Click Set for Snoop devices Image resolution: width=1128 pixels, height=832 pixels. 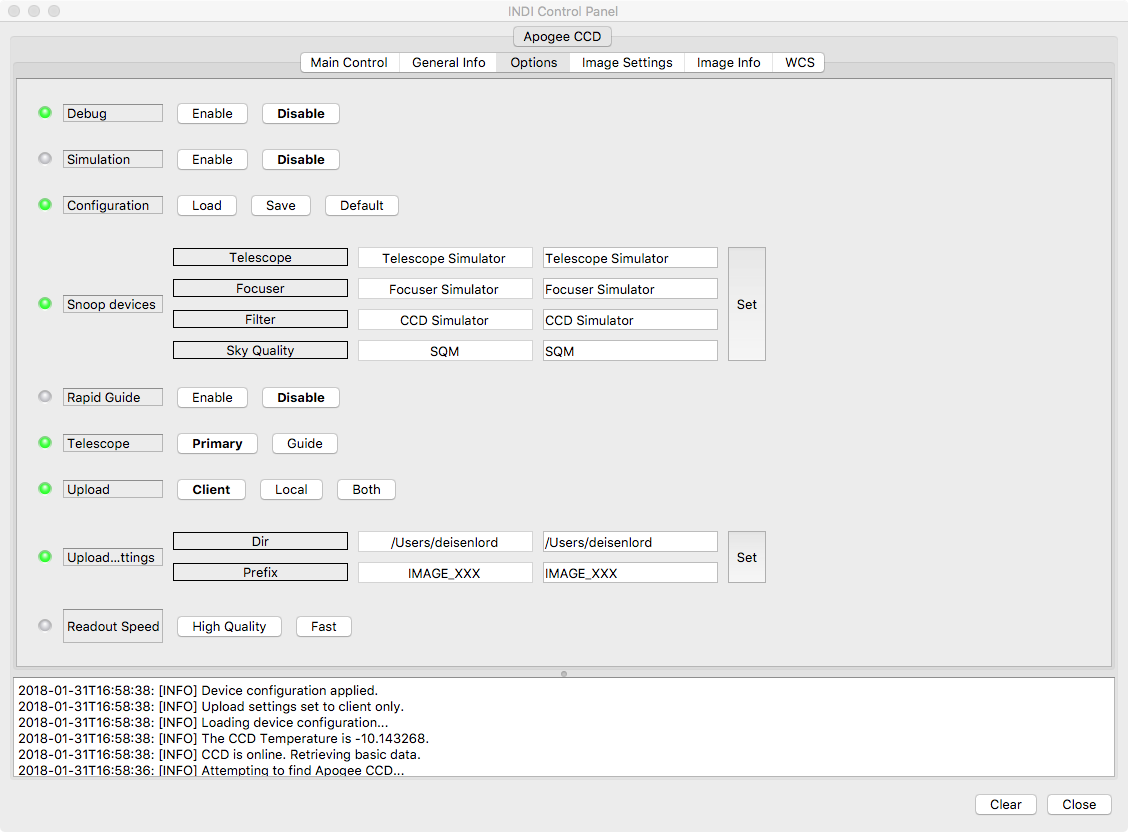point(747,304)
